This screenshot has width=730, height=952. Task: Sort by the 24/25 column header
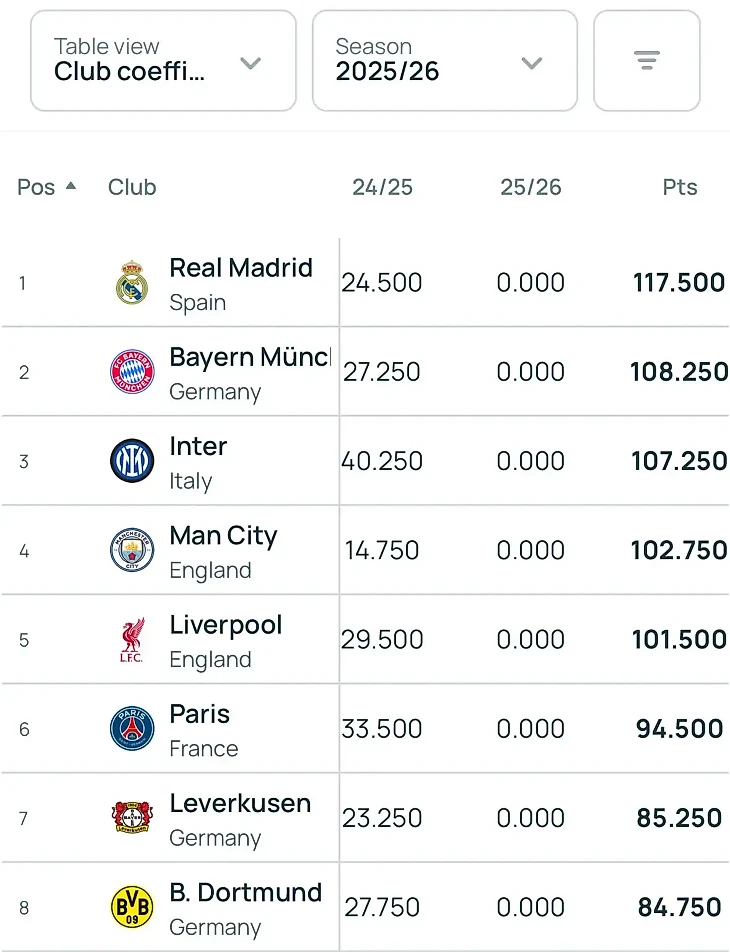[x=382, y=187]
